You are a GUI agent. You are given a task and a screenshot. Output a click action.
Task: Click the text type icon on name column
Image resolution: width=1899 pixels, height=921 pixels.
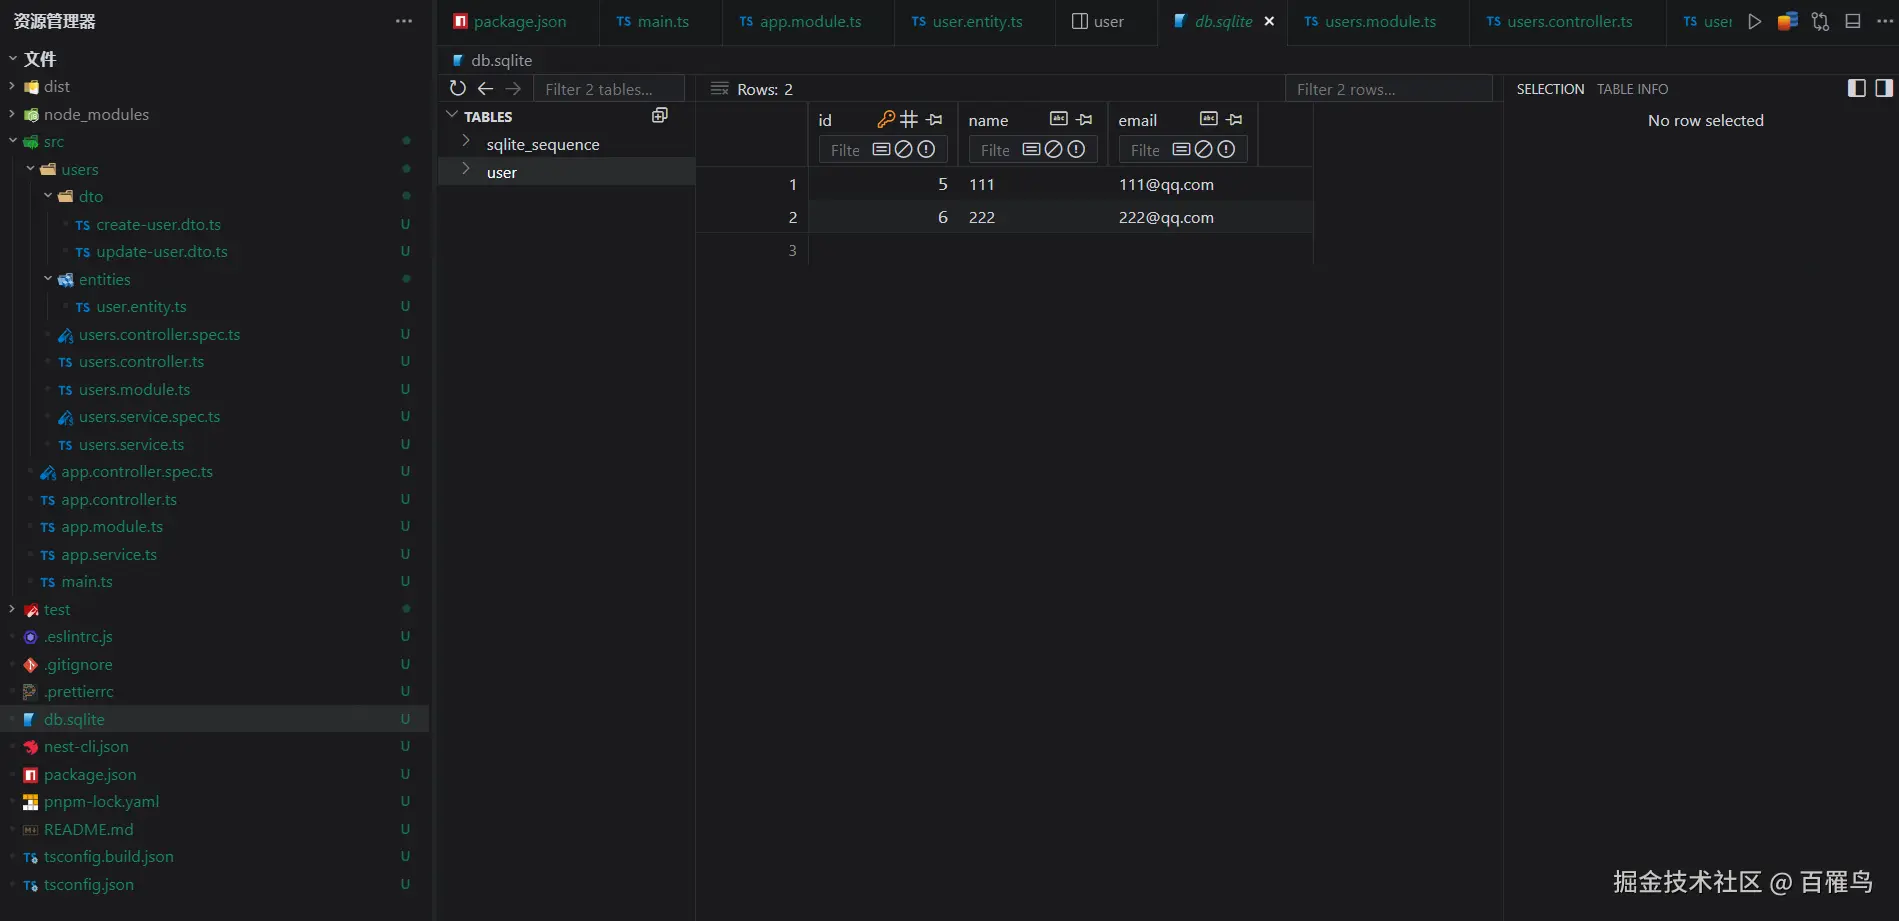[1059, 119]
